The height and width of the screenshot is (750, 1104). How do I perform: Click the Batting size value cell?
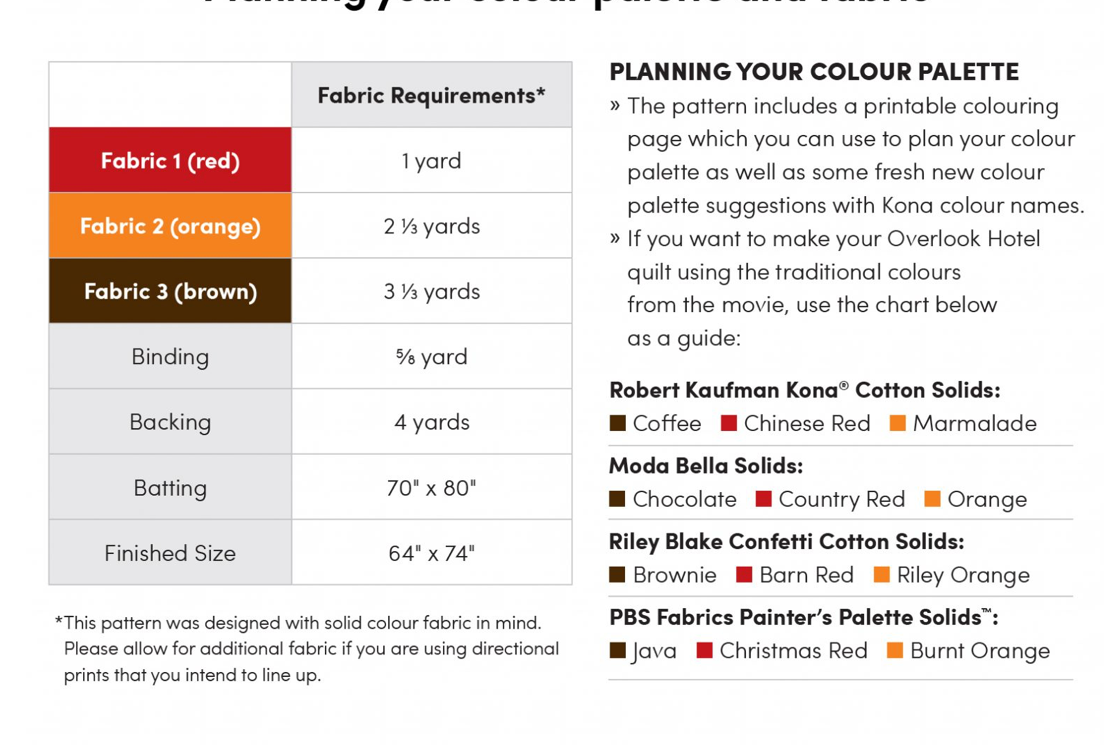click(431, 488)
